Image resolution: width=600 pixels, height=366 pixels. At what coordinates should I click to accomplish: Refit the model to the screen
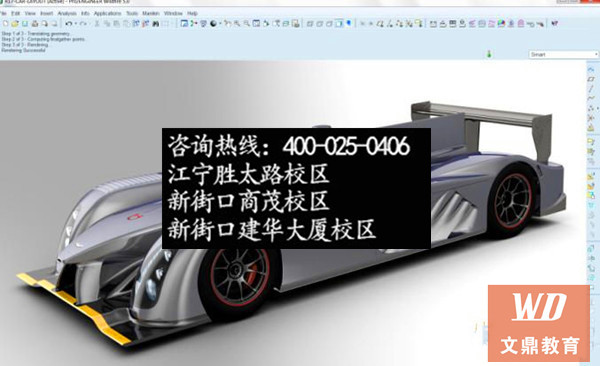point(256,24)
